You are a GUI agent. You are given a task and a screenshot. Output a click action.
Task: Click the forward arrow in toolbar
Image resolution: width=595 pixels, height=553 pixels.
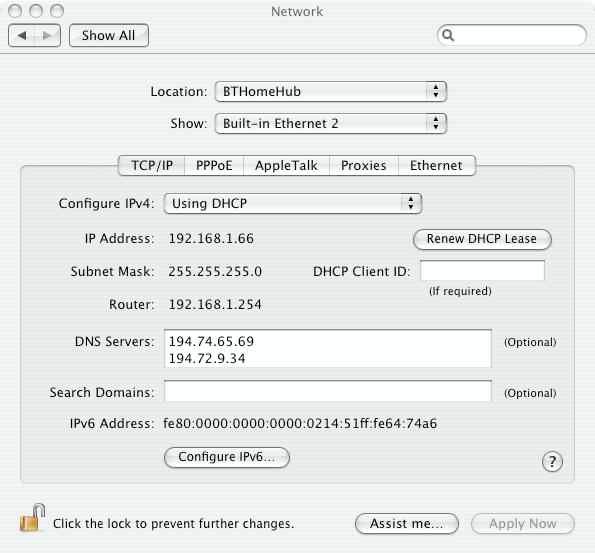coord(47,36)
